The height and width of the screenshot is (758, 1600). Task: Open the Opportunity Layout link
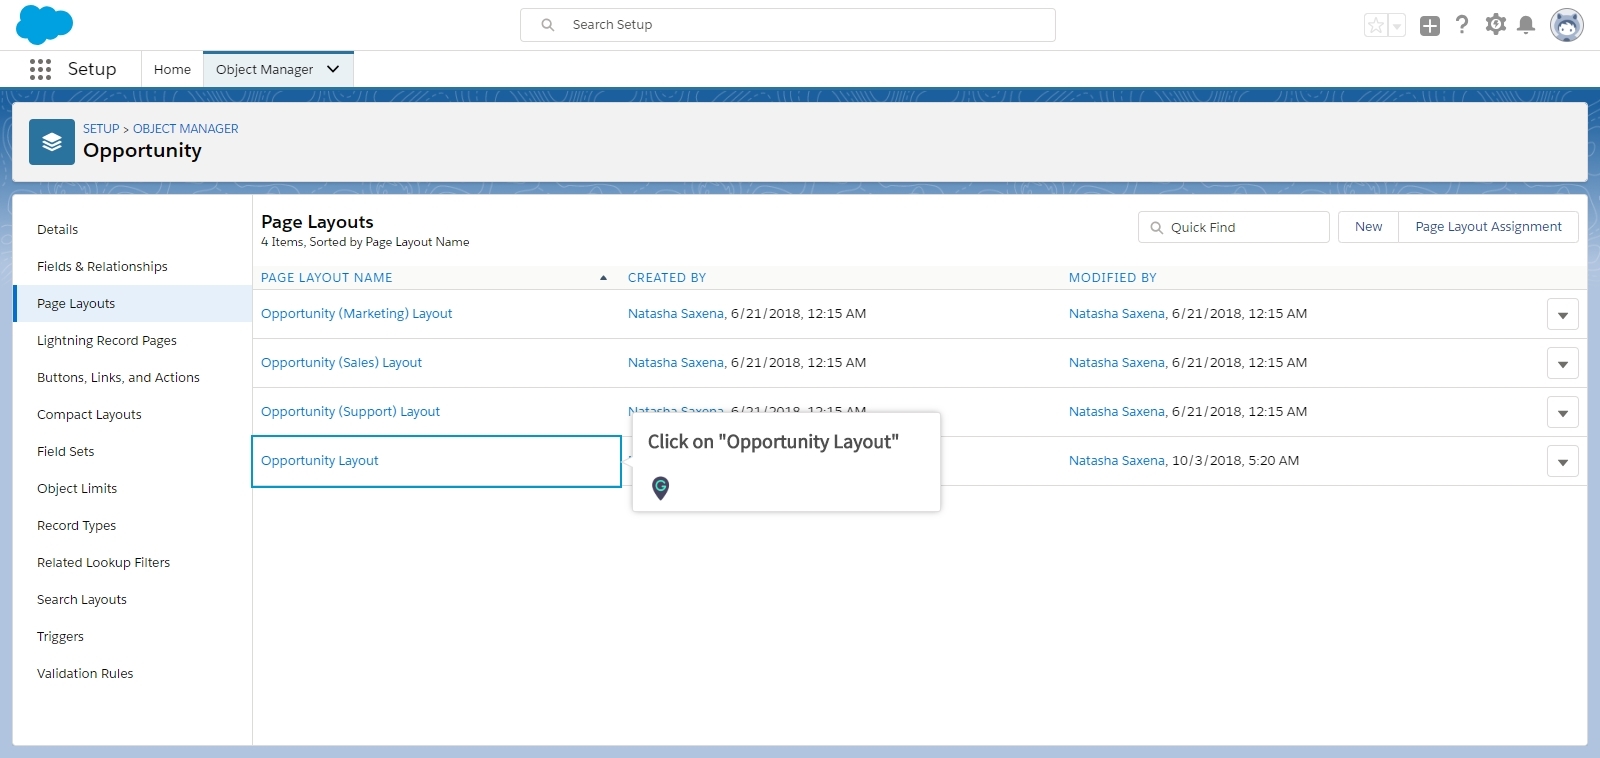pyautogui.click(x=319, y=461)
